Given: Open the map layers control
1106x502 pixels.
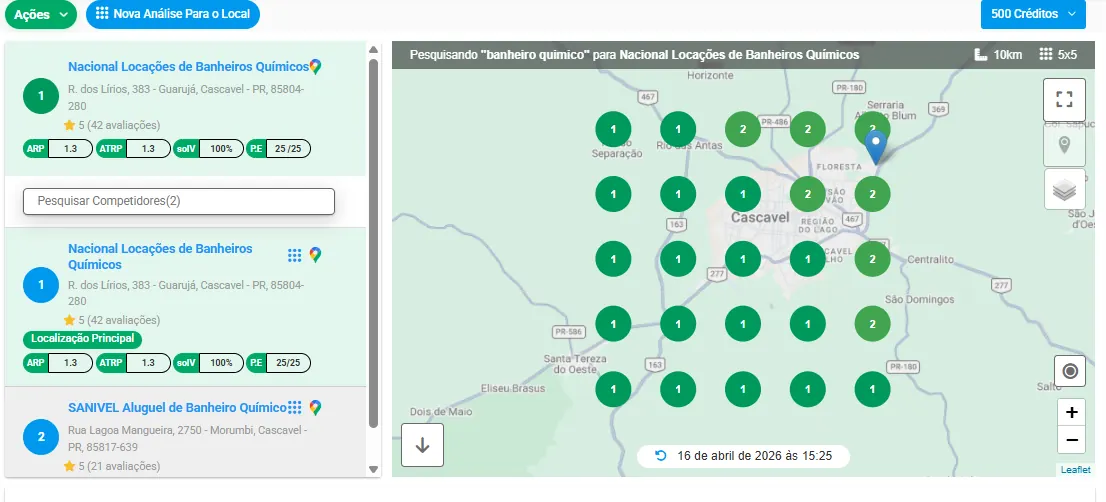Looking at the screenshot, I should click(1064, 189).
